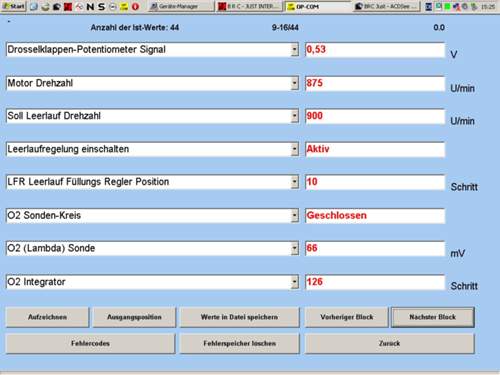The image size is (500, 375).
Task: Click the red square quick-launch icon
Action: point(68,6)
